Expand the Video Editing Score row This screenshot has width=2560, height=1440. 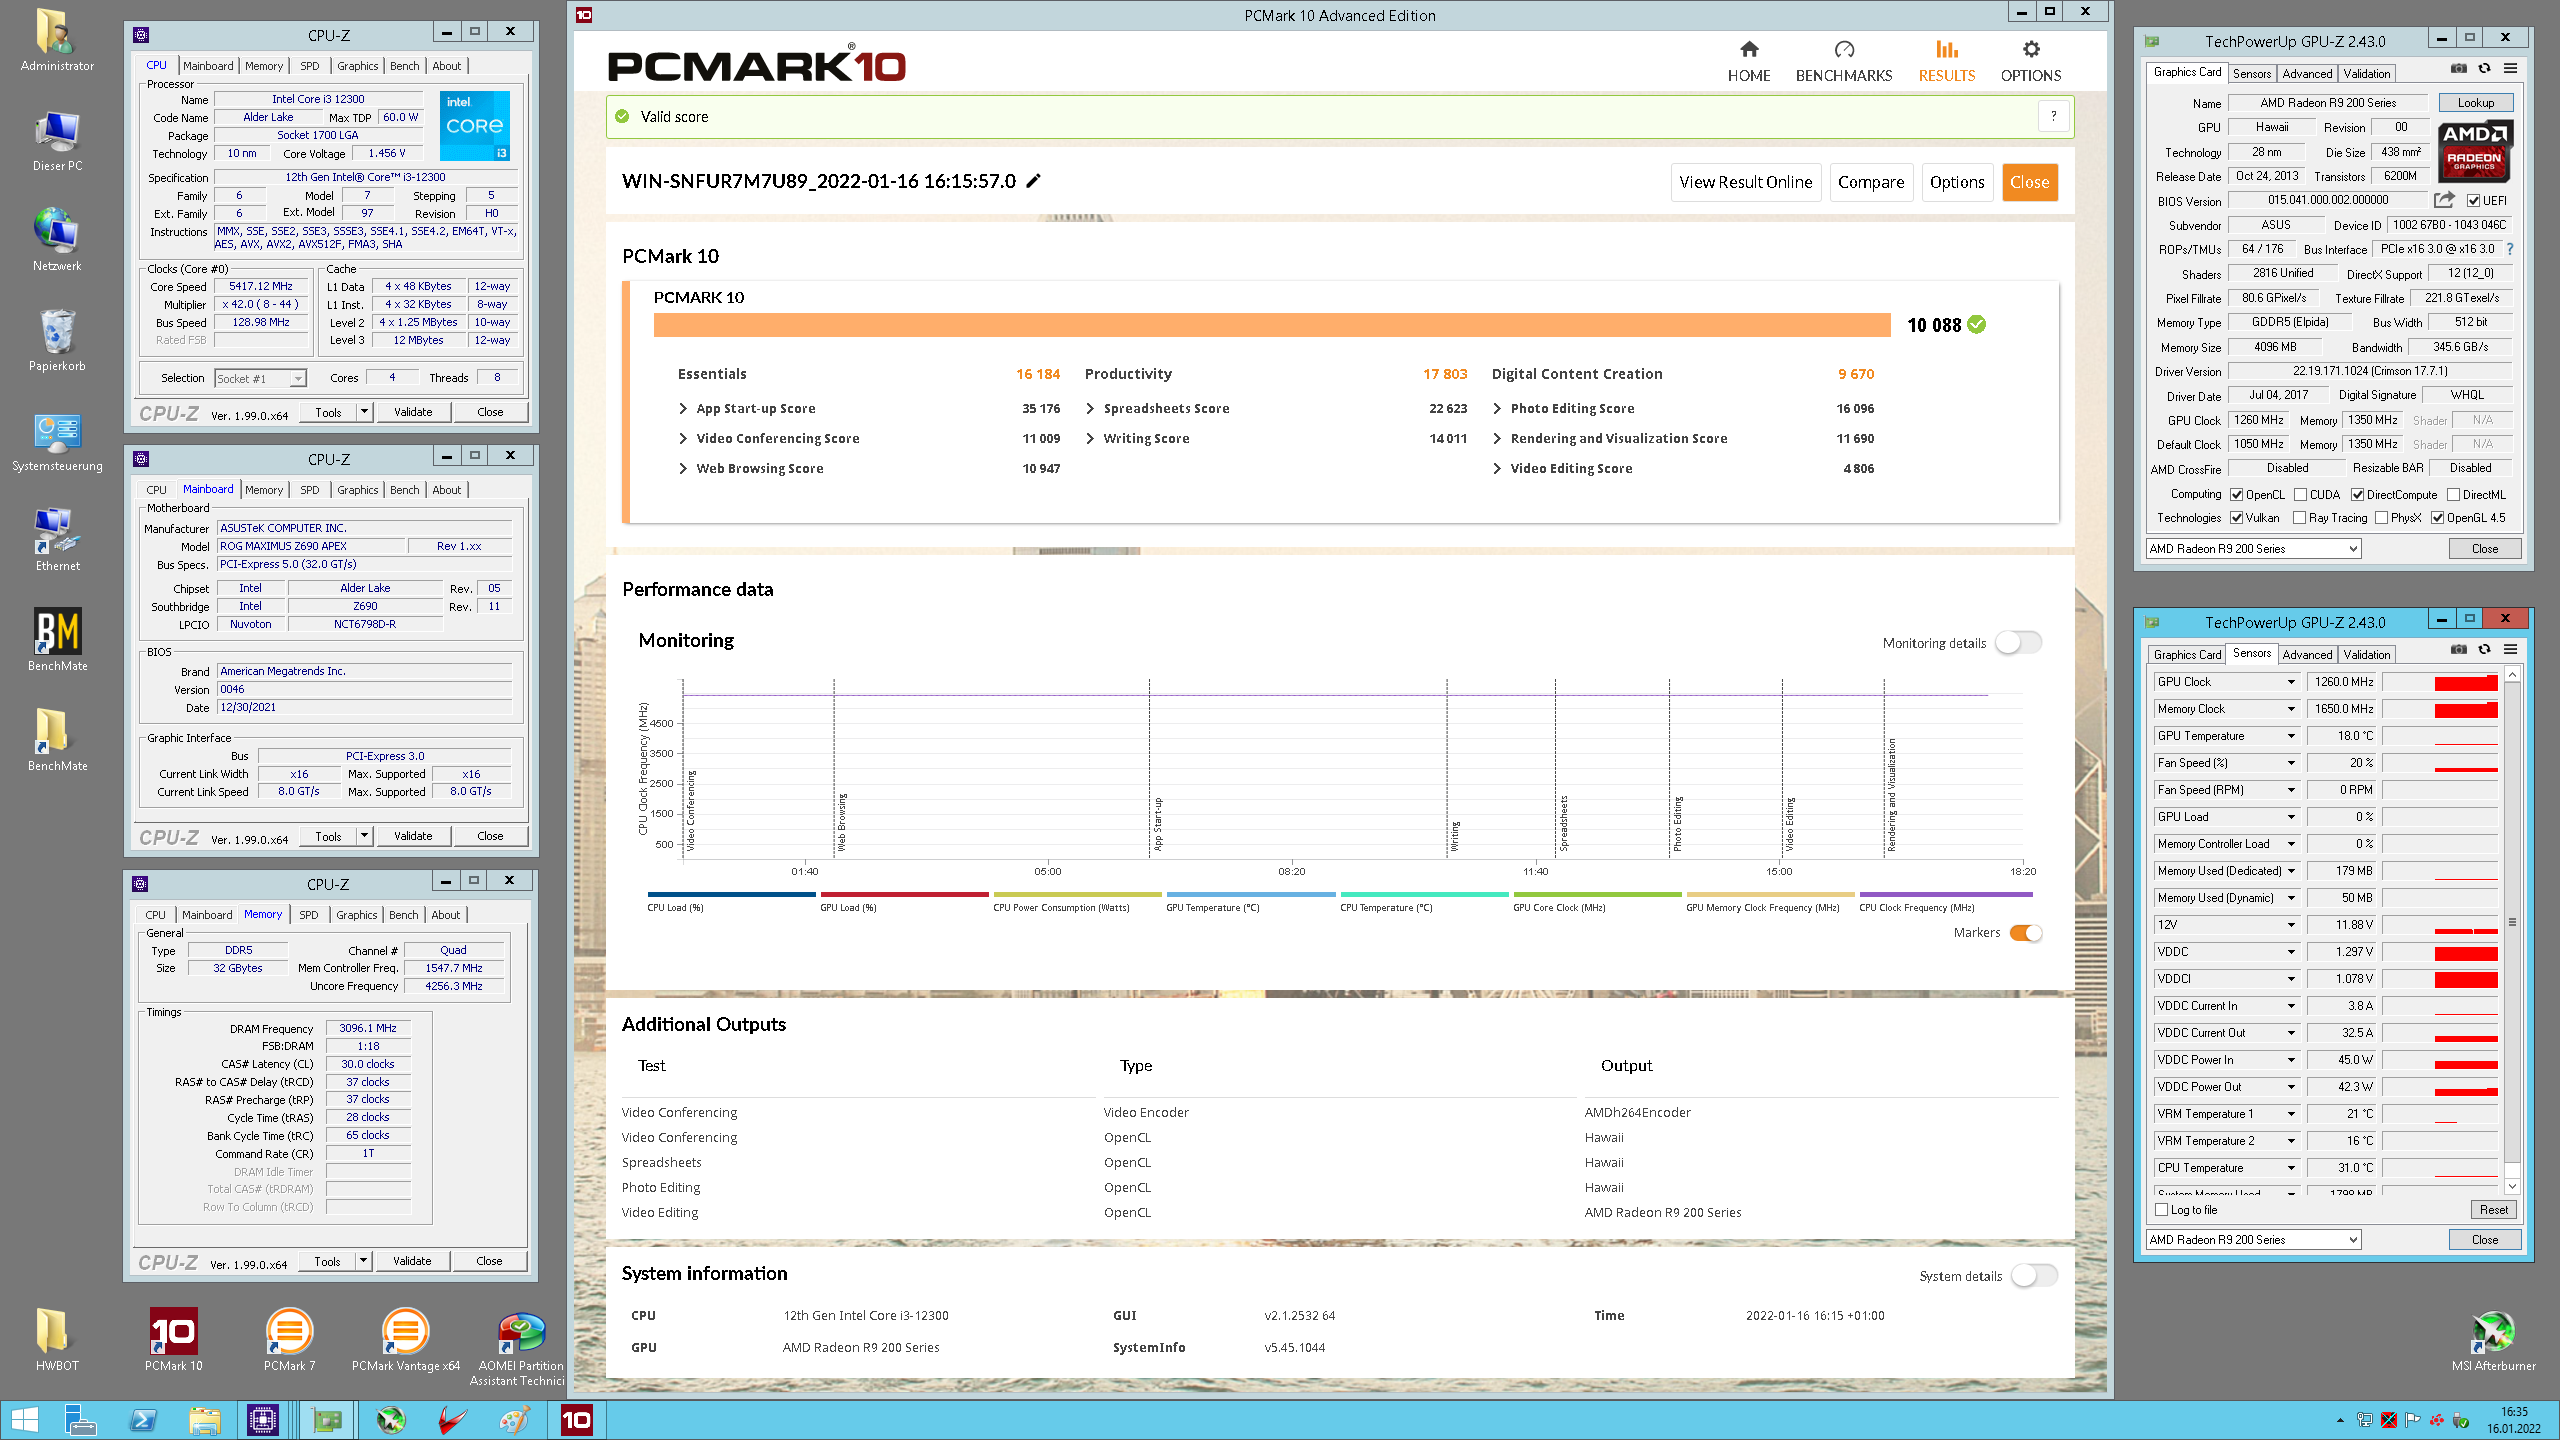point(1497,469)
